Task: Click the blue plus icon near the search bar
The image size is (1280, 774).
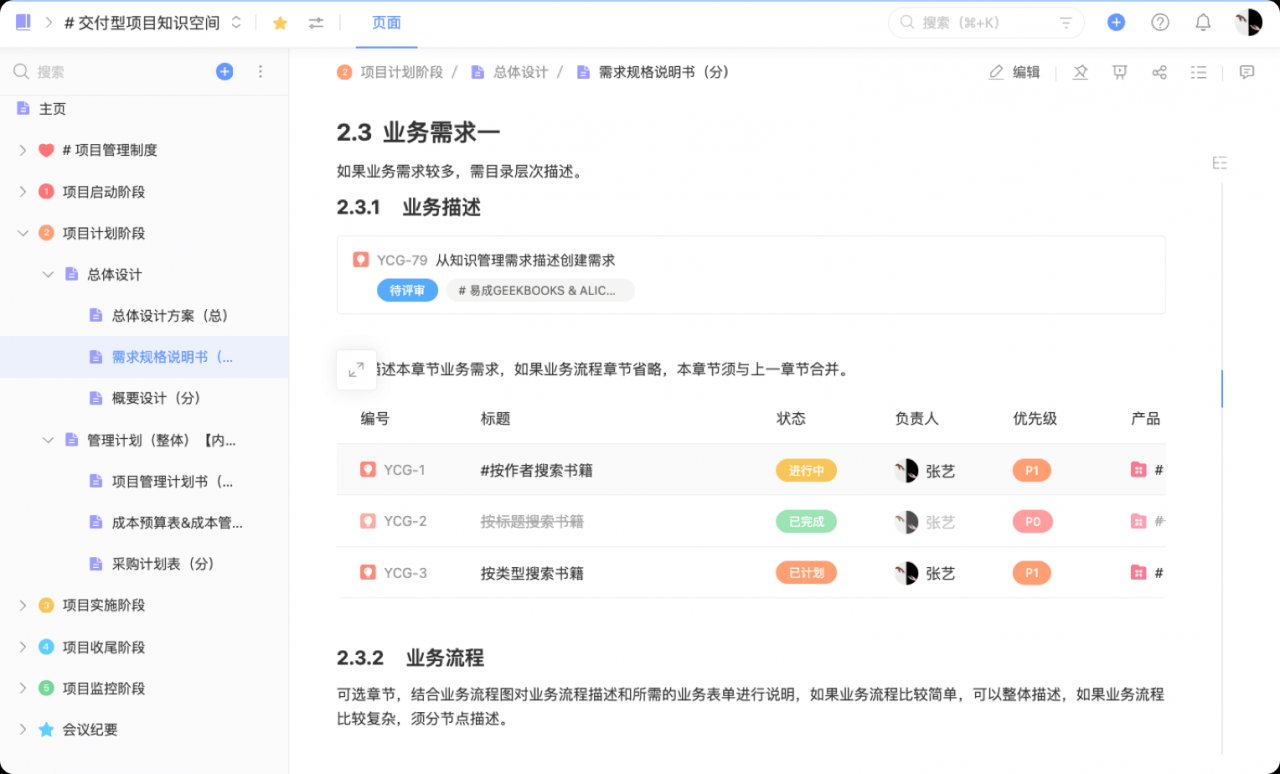Action: pos(1116,21)
